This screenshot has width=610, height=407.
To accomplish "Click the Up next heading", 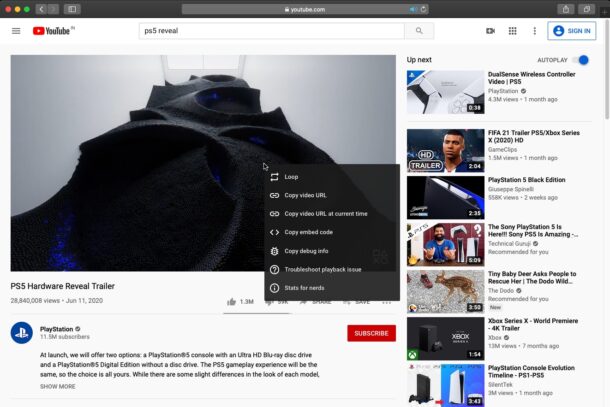I will click(x=419, y=60).
